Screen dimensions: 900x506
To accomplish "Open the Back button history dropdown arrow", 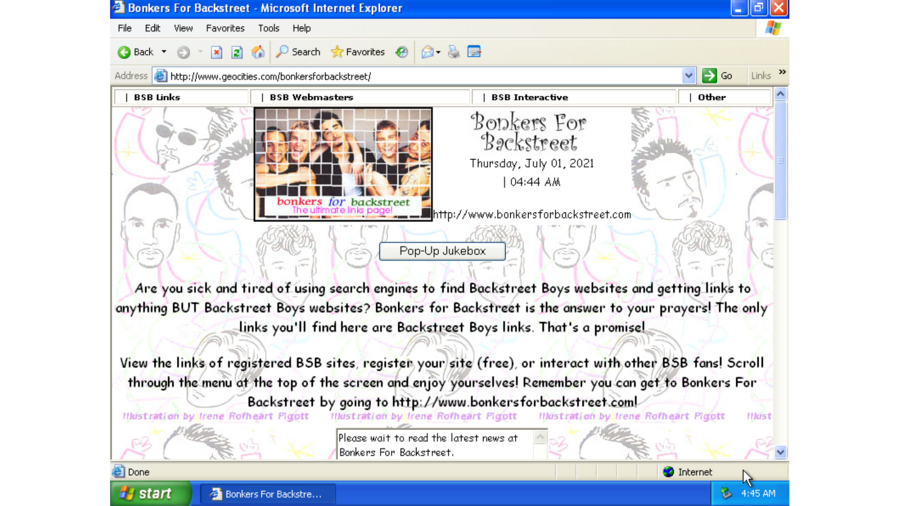I will 164,52.
